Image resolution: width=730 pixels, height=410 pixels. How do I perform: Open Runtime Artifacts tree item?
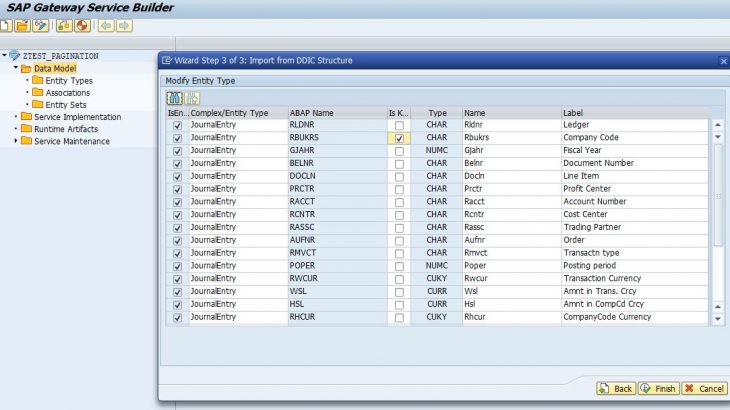pos(66,129)
